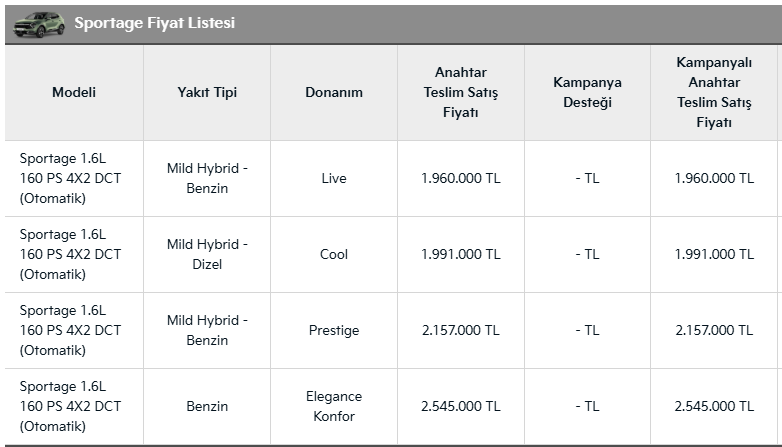782x447 pixels.
Task: Select the Elegance Konfor trim cell
Action: coord(334,406)
